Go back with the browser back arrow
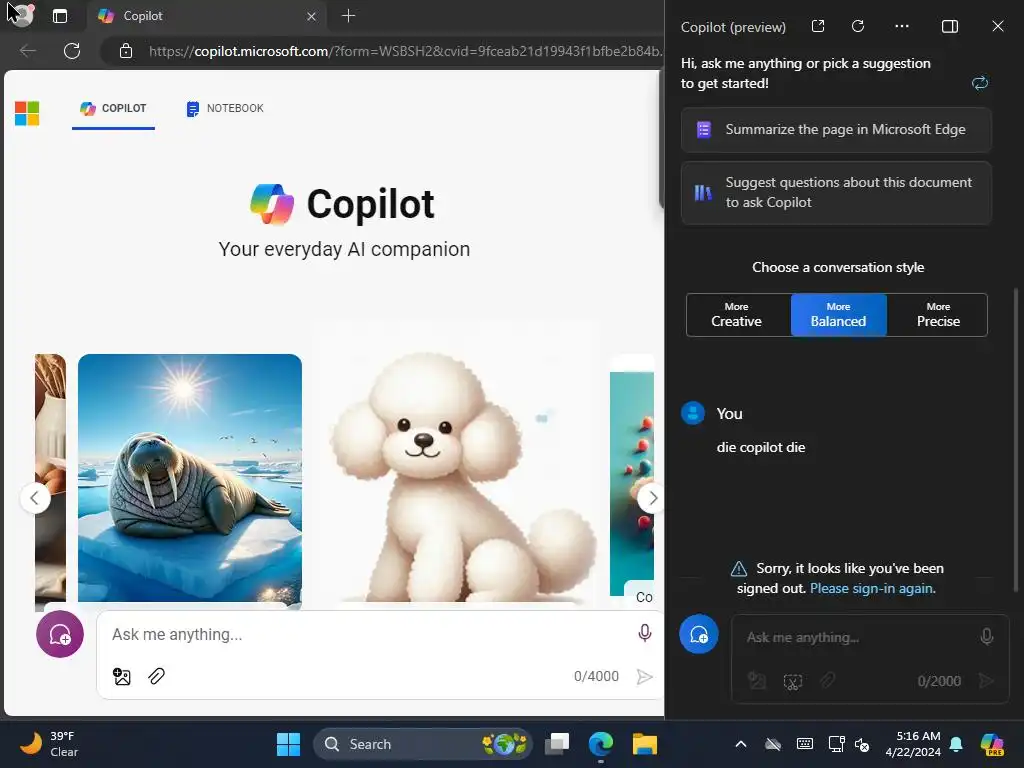The width and height of the screenshot is (1024, 768). pyautogui.click(x=27, y=51)
